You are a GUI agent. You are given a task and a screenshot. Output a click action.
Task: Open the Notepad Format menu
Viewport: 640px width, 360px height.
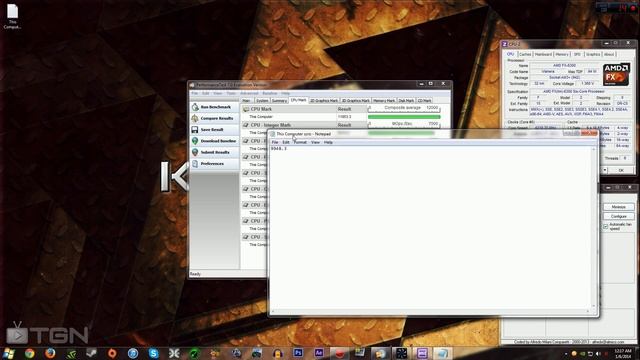pos(300,142)
